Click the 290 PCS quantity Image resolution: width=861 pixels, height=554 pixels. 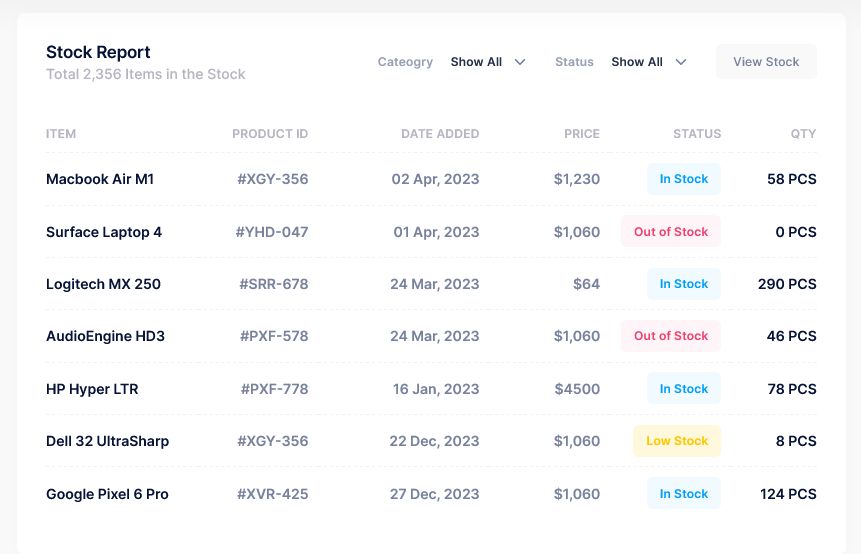(x=787, y=284)
